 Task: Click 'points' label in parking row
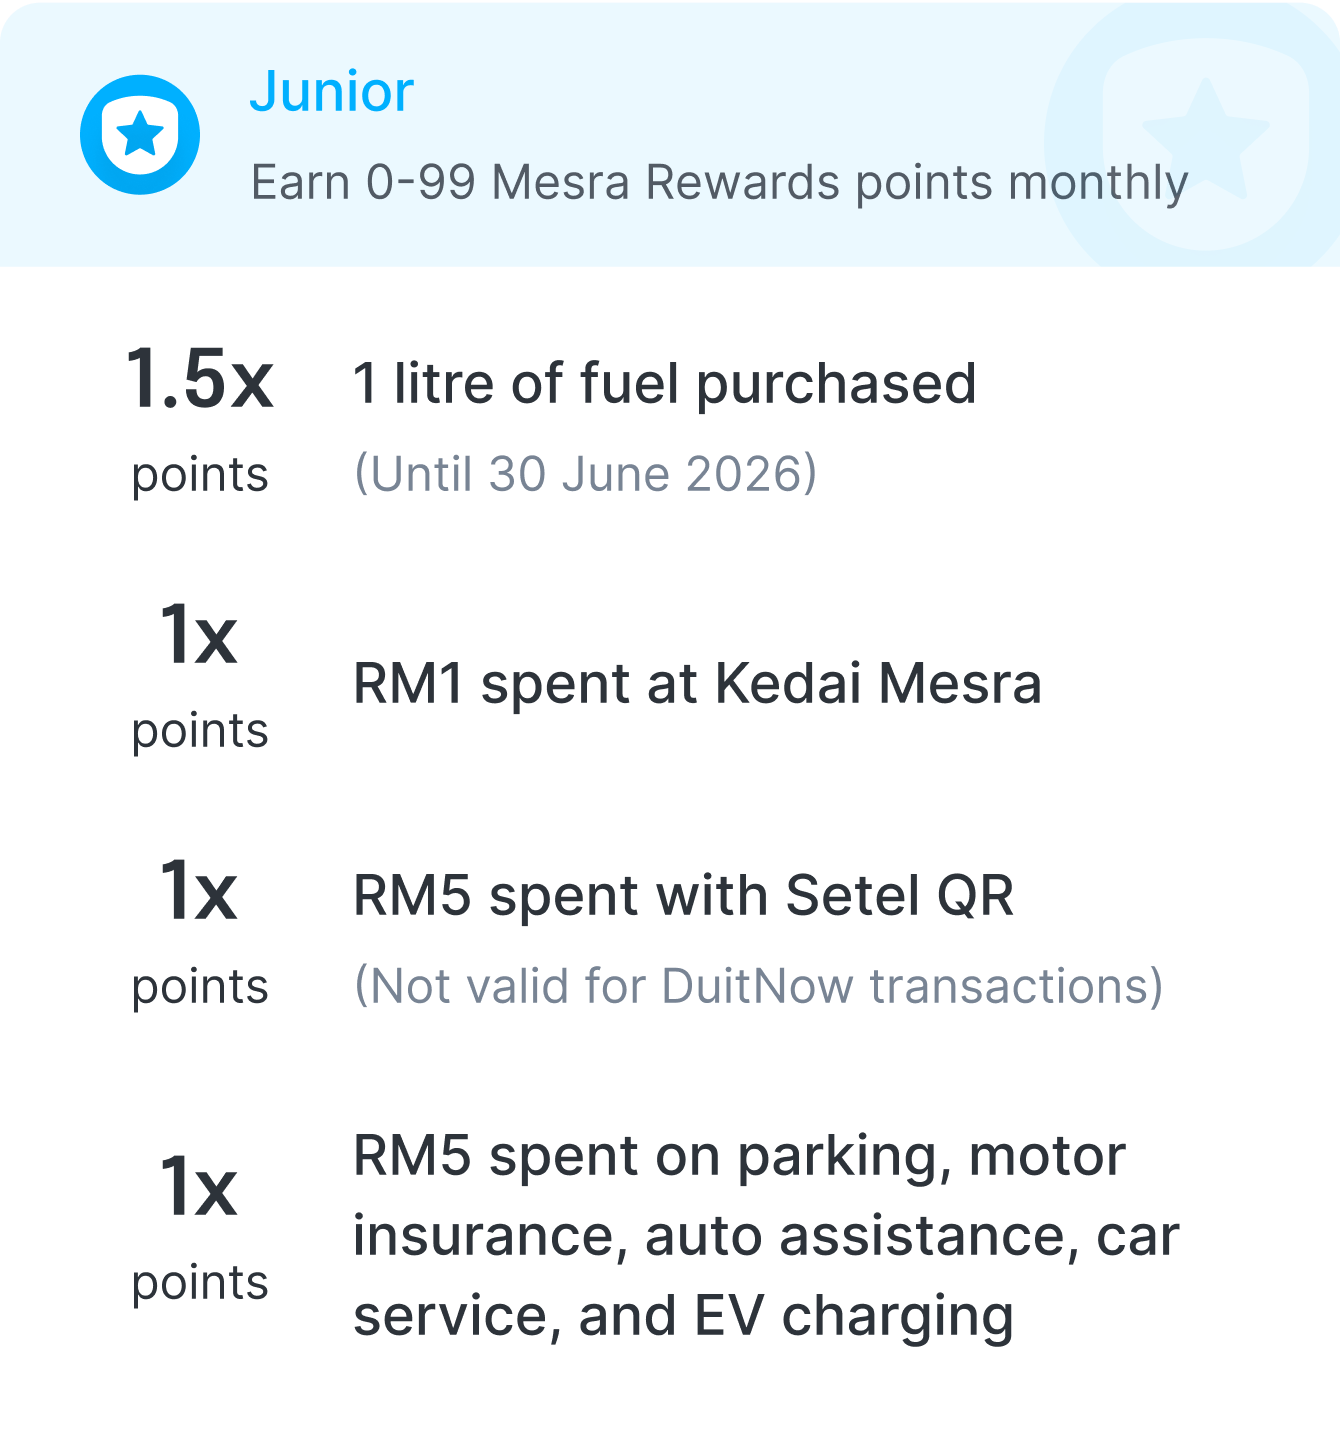200,1284
